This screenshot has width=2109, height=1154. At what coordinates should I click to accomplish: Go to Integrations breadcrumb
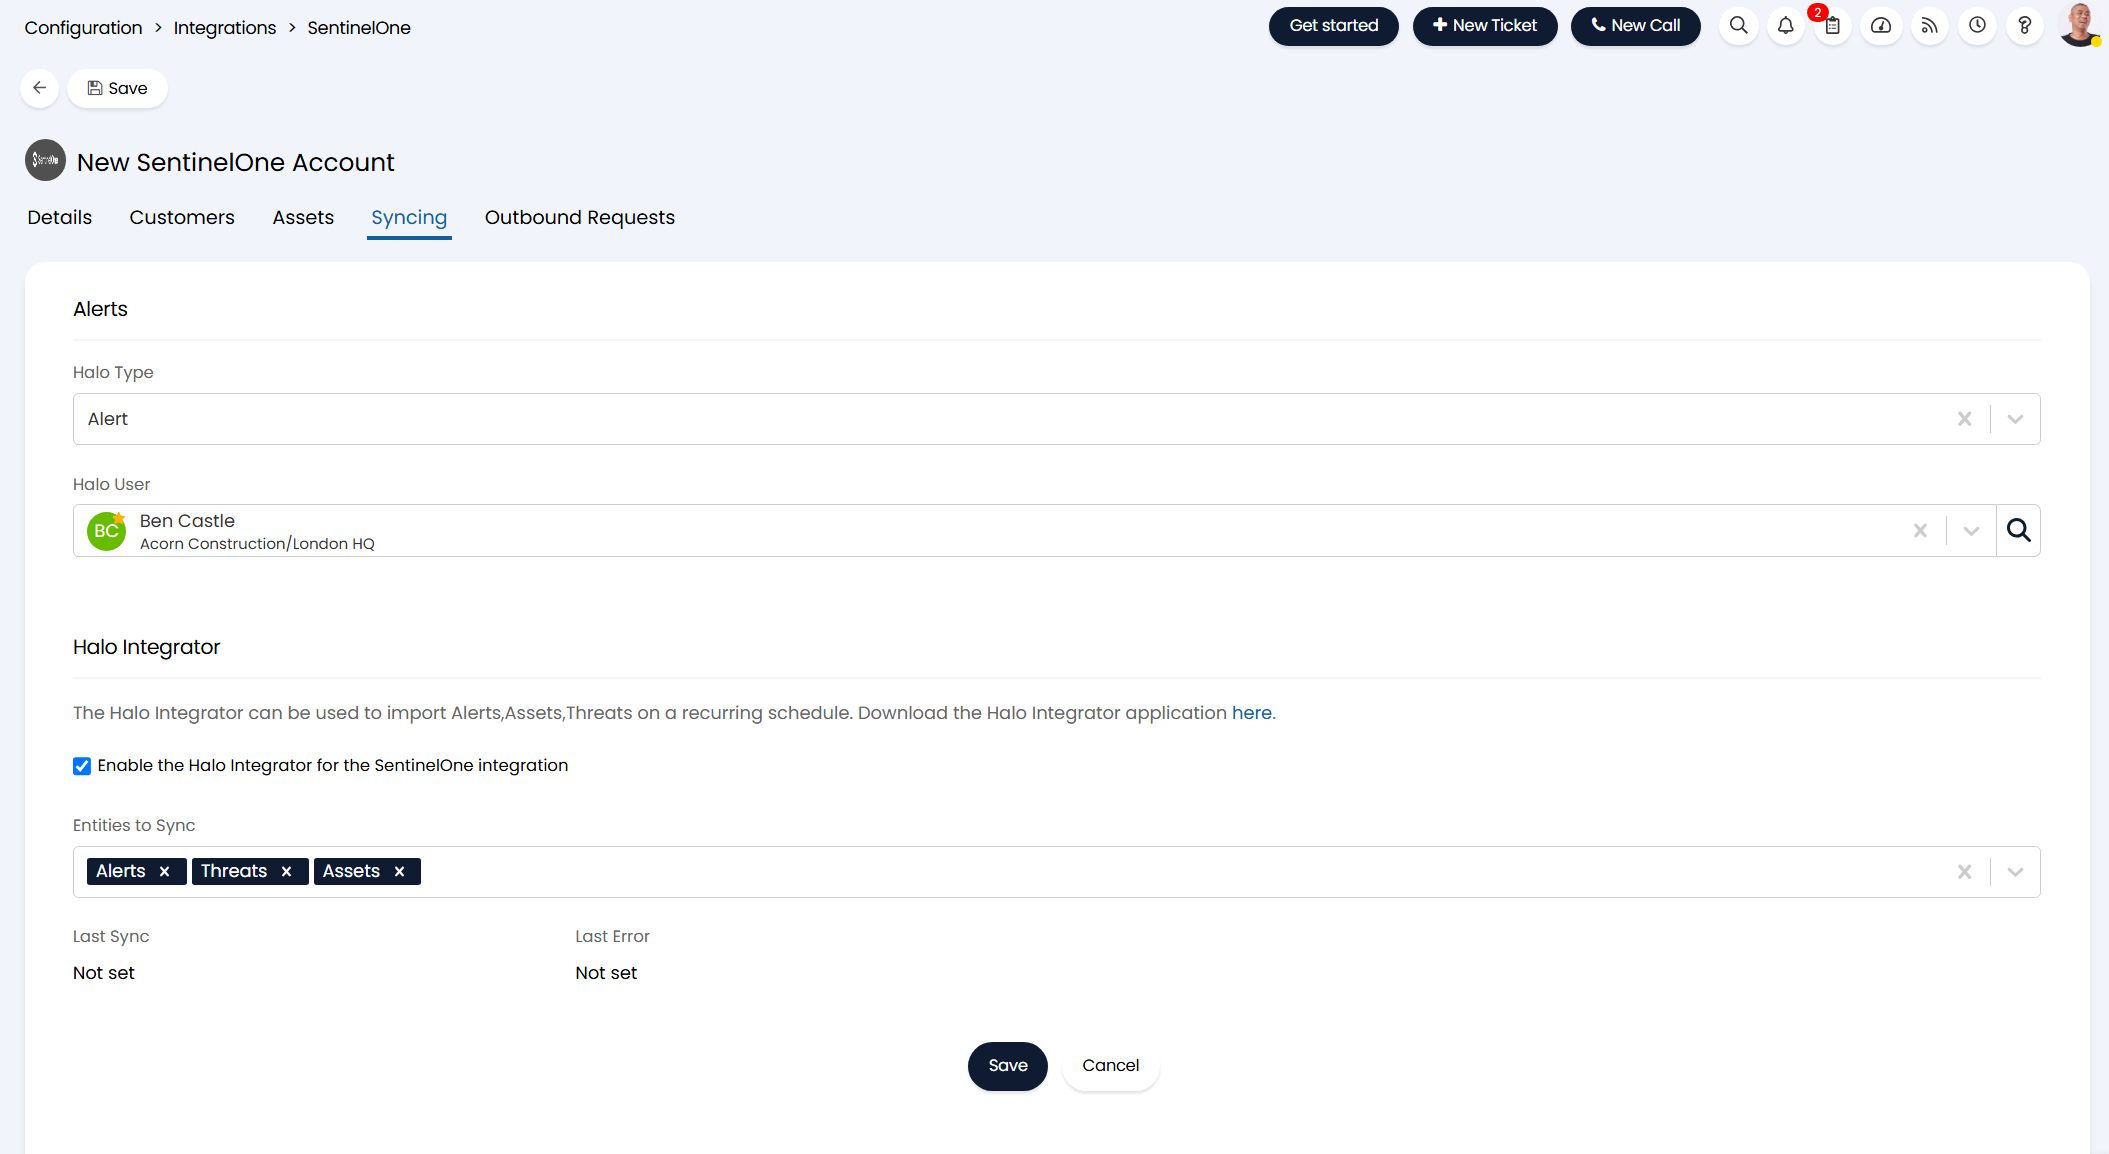225,28
